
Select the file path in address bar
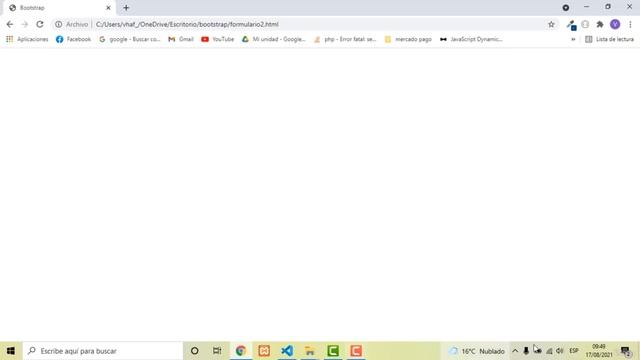pyautogui.click(x=187, y=24)
